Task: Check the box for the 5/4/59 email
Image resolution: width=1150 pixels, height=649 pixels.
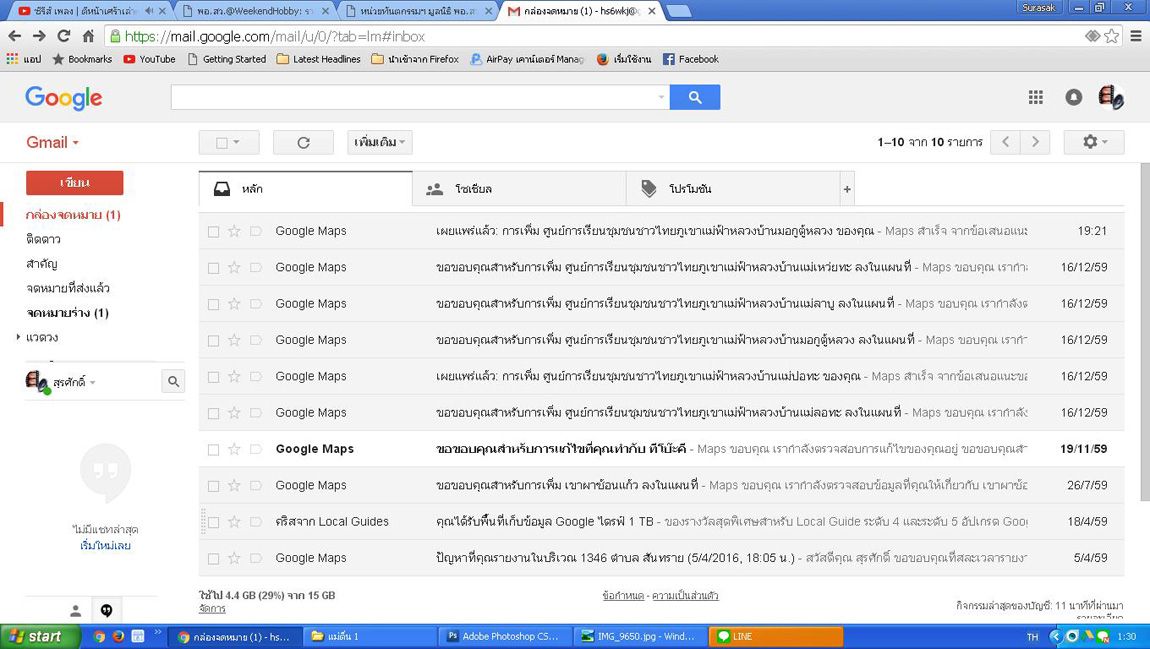Action: (x=213, y=559)
